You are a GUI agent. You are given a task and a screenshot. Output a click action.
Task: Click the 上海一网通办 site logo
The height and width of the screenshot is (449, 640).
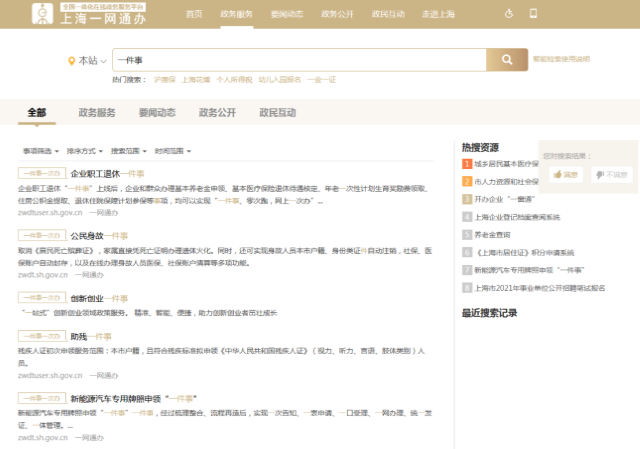click(x=92, y=14)
